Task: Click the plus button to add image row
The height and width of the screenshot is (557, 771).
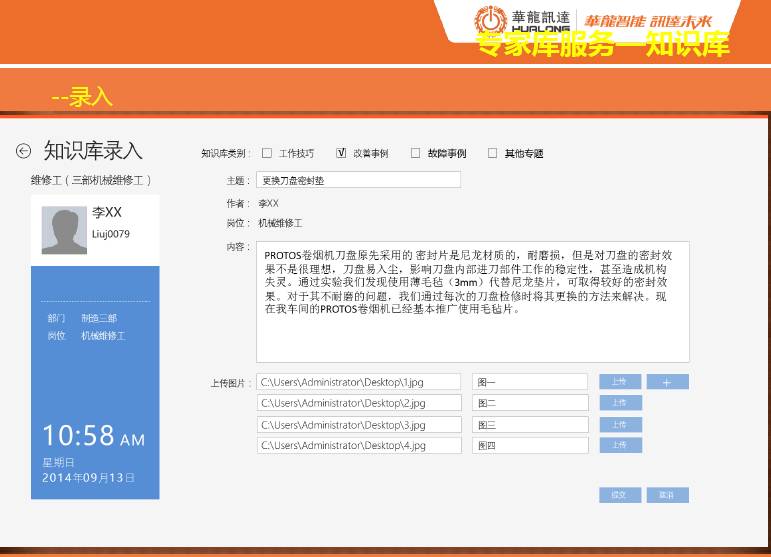Action: pos(667,382)
